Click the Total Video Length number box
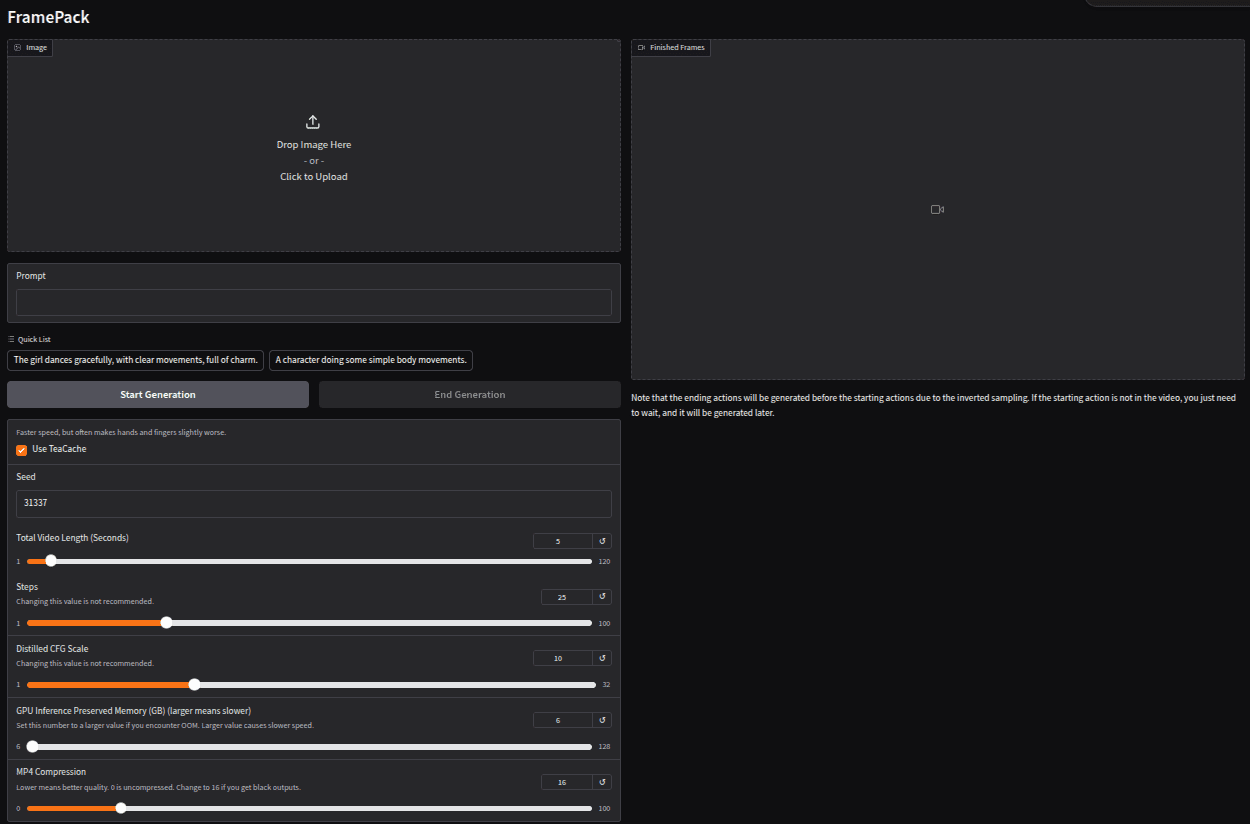 click(563, 541)
